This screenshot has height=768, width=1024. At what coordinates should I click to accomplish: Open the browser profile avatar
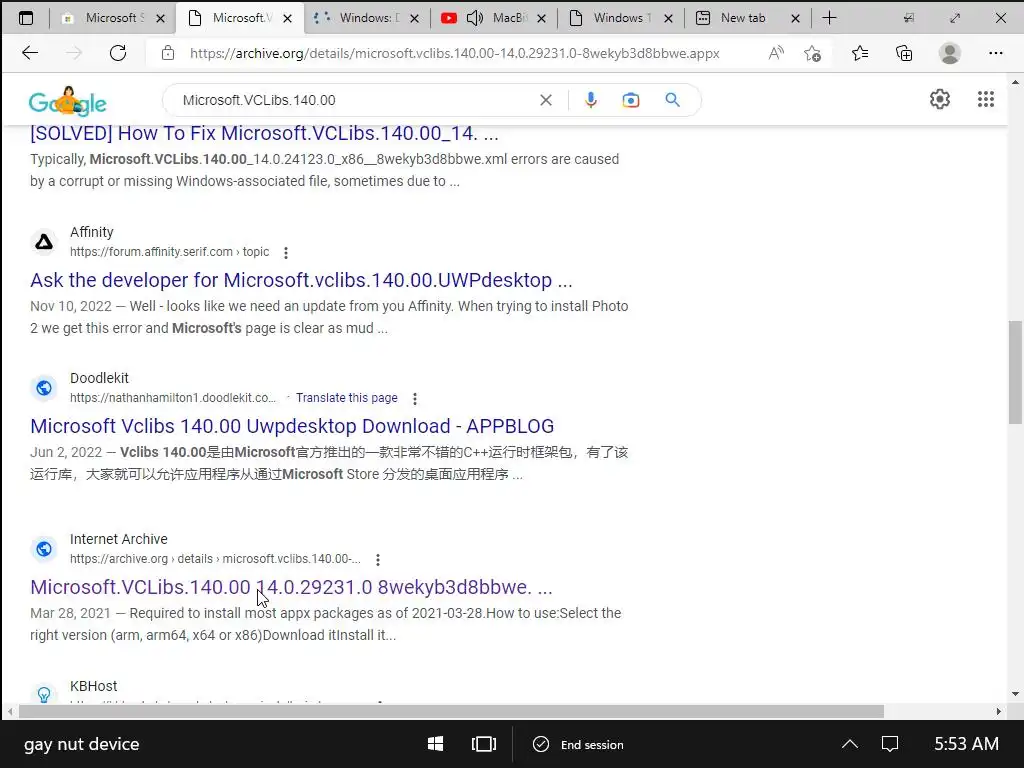950,53
